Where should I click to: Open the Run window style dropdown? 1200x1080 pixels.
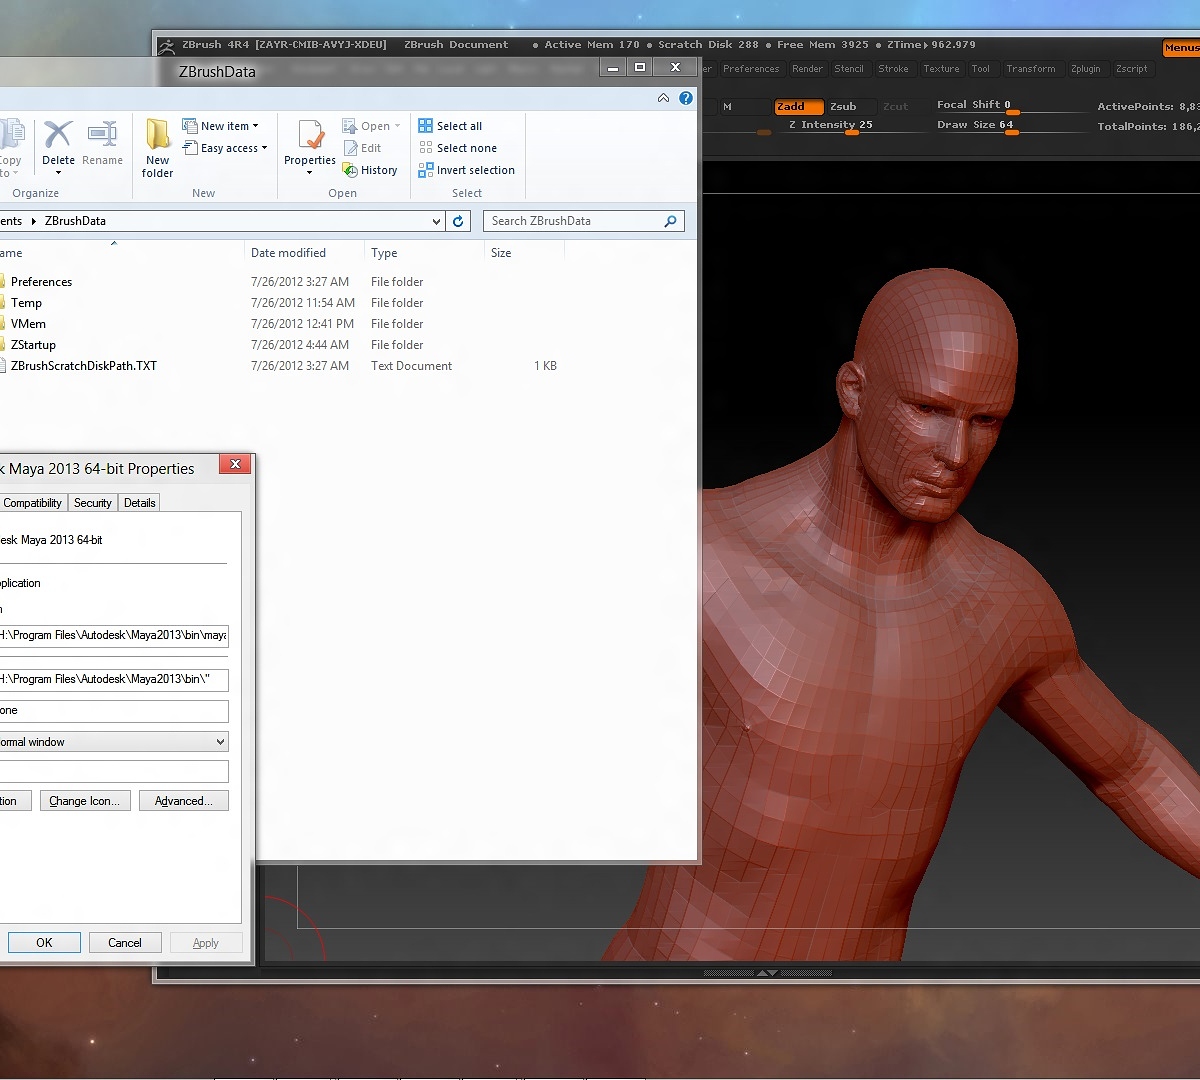click(220, 742)
